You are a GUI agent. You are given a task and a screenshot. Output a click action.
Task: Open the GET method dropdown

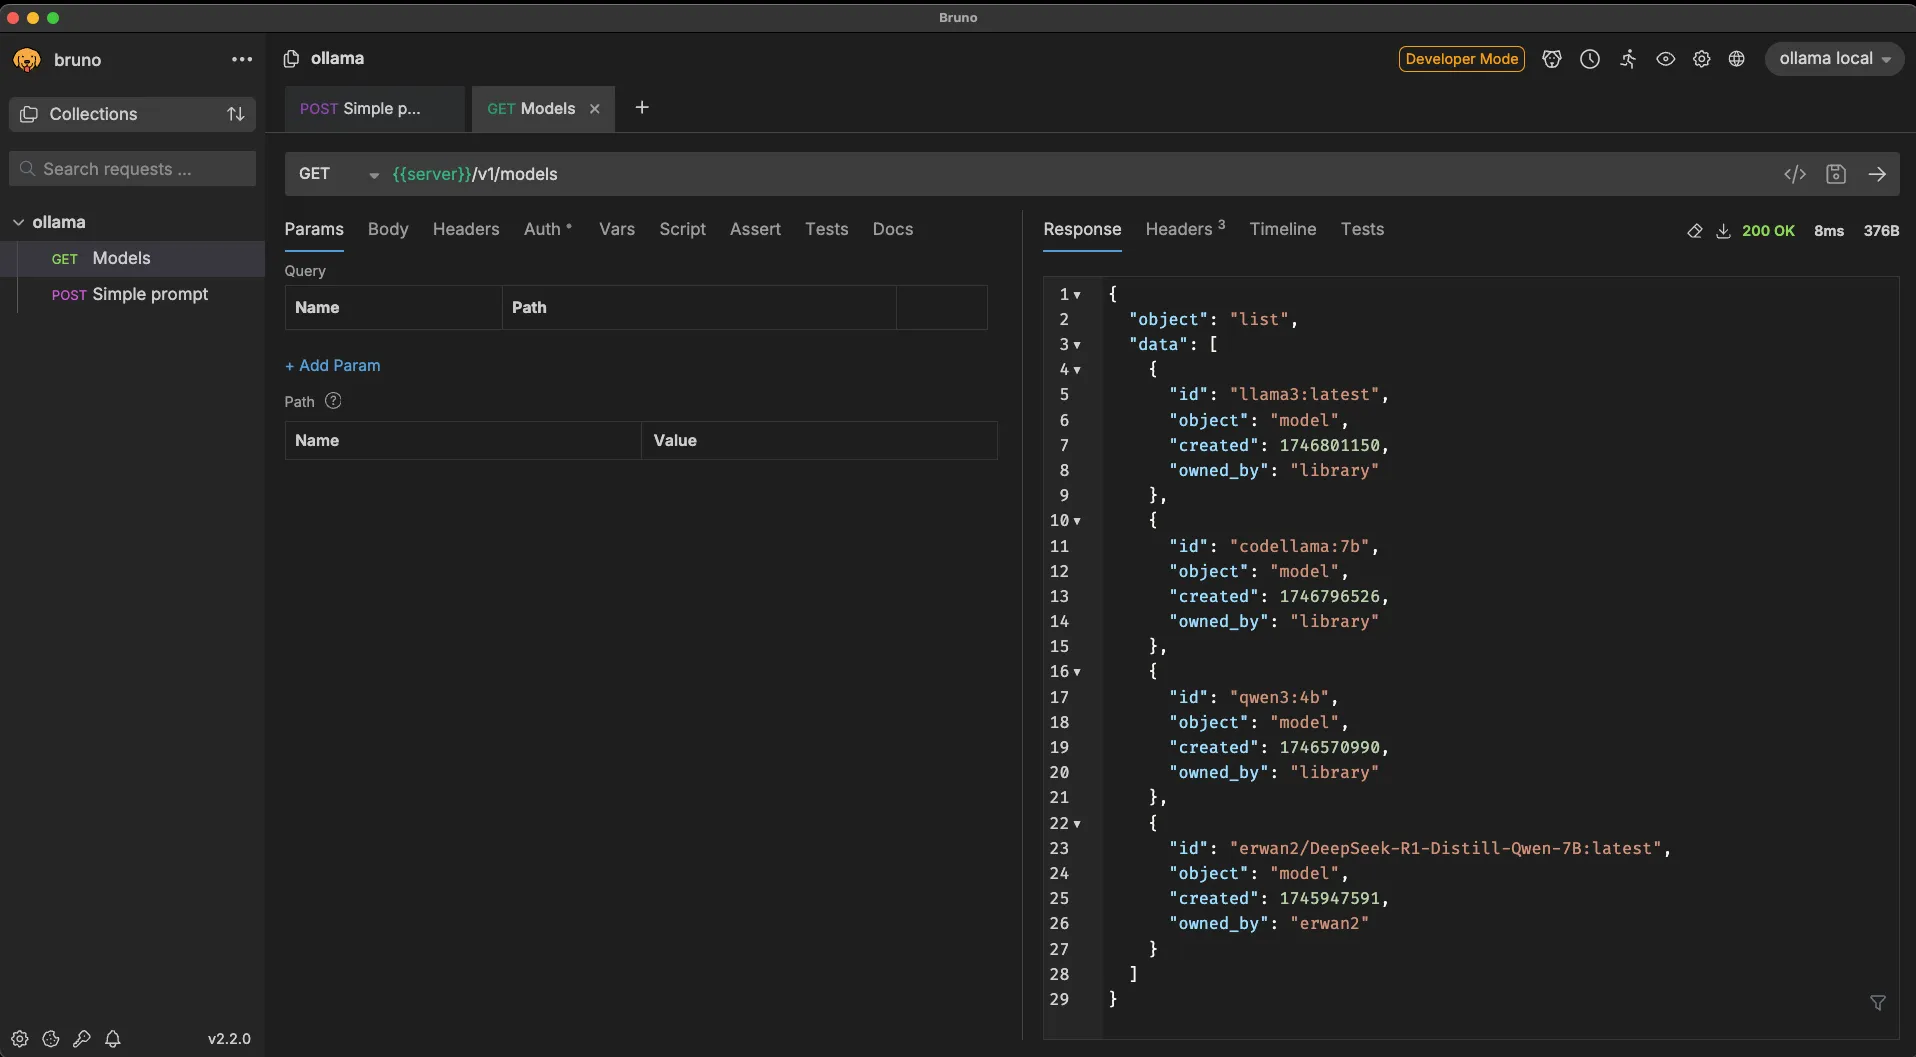(x=339, y=174)
